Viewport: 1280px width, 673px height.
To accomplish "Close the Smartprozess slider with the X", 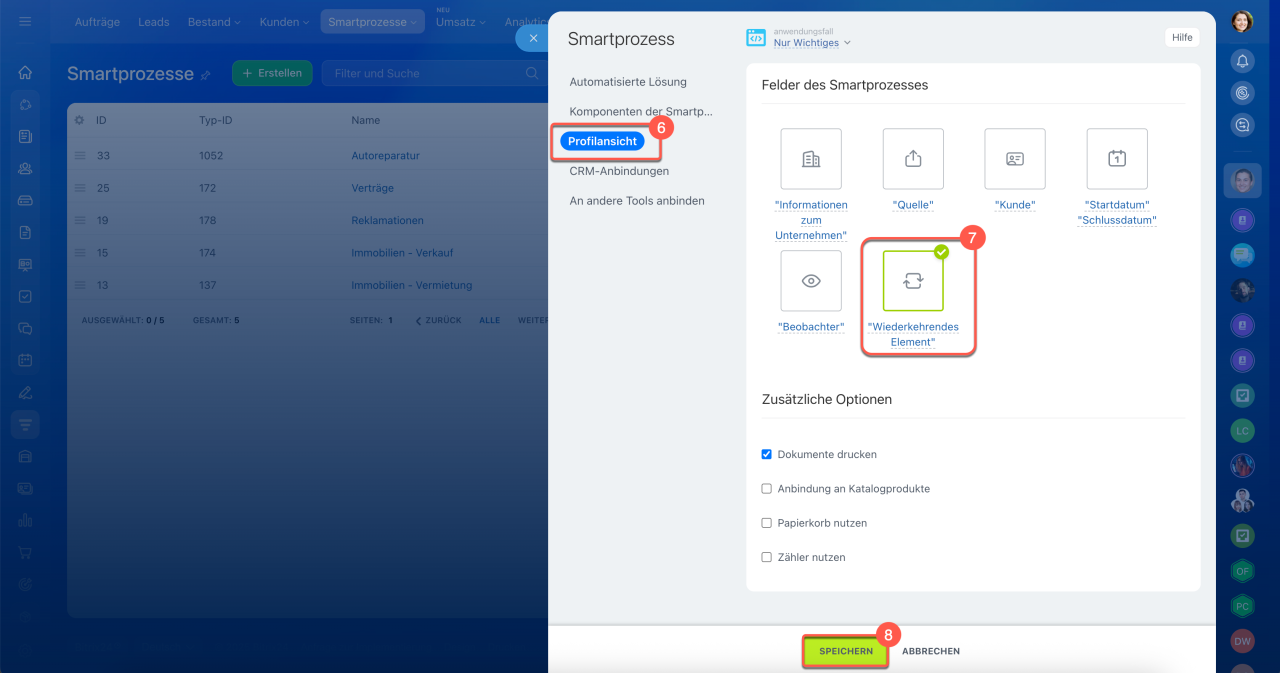I will tap(533, 38).
